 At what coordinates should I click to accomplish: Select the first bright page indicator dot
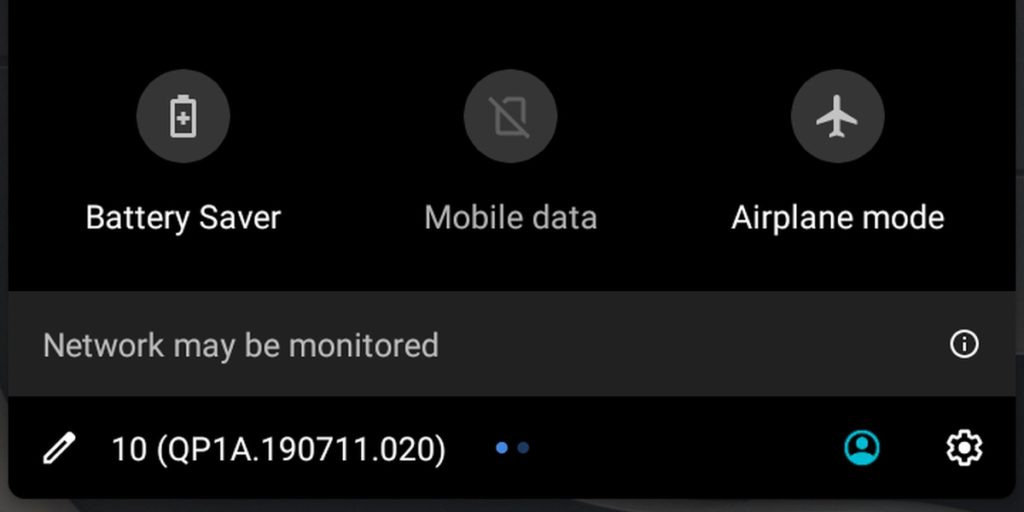click(x=502, y=448)
